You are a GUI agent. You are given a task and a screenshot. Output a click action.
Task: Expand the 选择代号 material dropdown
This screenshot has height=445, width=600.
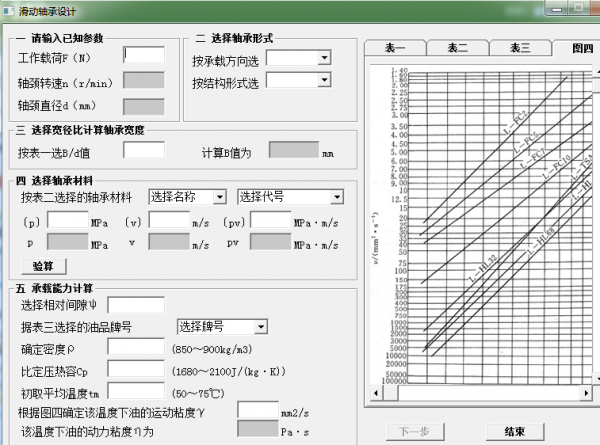click(337, 197)
